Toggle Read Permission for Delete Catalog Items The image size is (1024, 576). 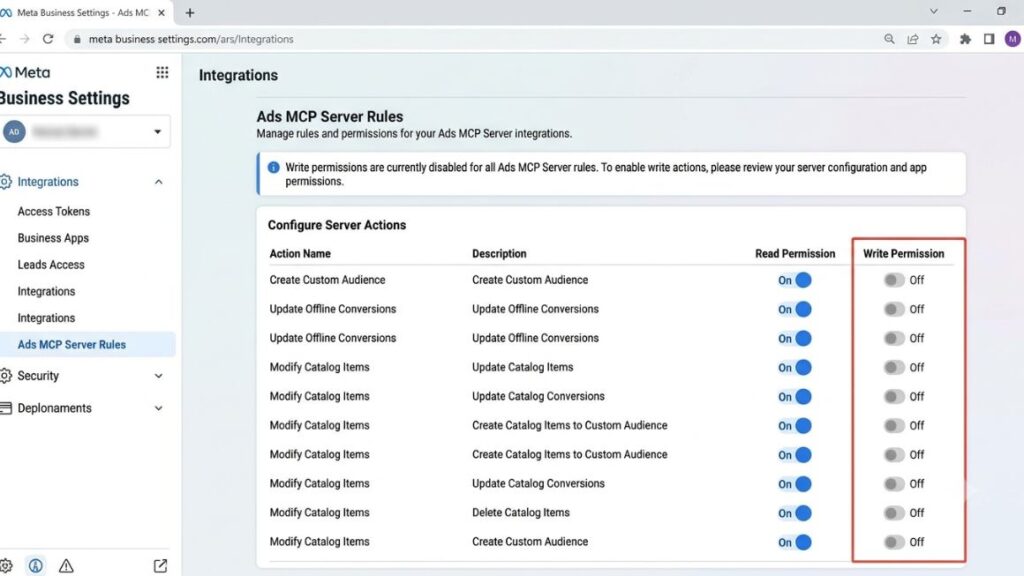(x=795, y=513)
